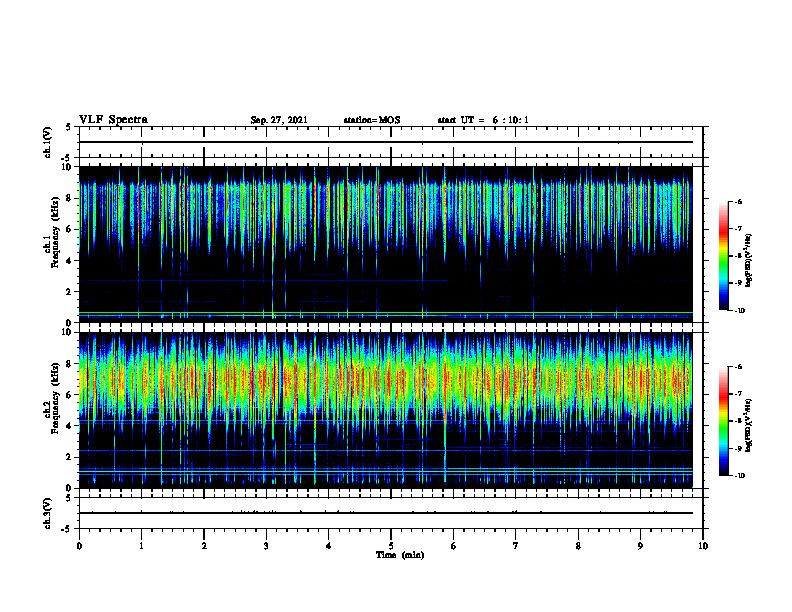The width and height of the screenshot is (792, 612).
Task: Click the "-6" value on ch.1 color bar
Action: point(738,202)
